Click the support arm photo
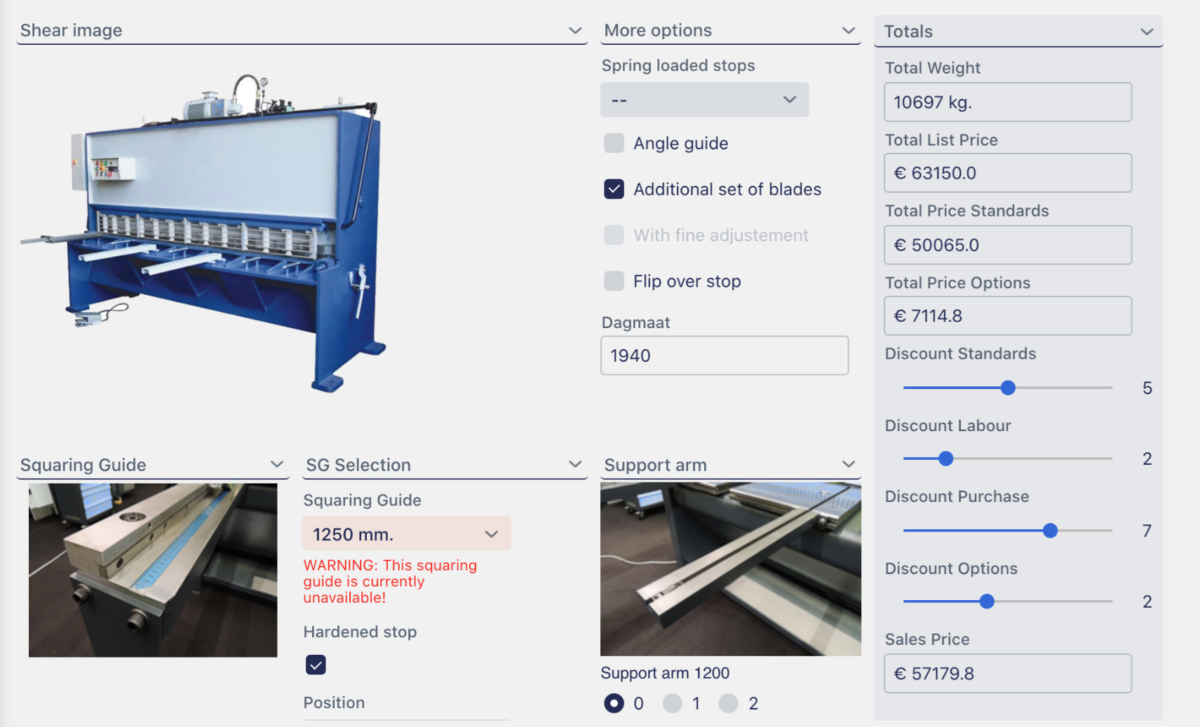The image size is (1200, 727). (731, 570)
